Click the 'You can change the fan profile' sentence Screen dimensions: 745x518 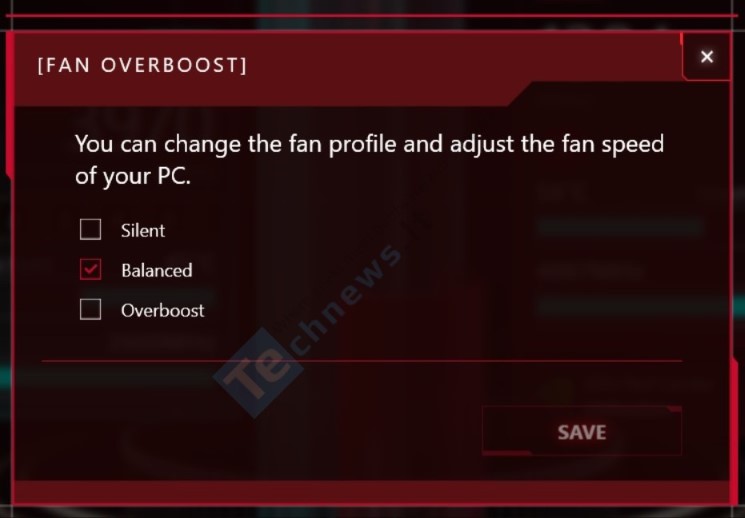tap(369, 144)
